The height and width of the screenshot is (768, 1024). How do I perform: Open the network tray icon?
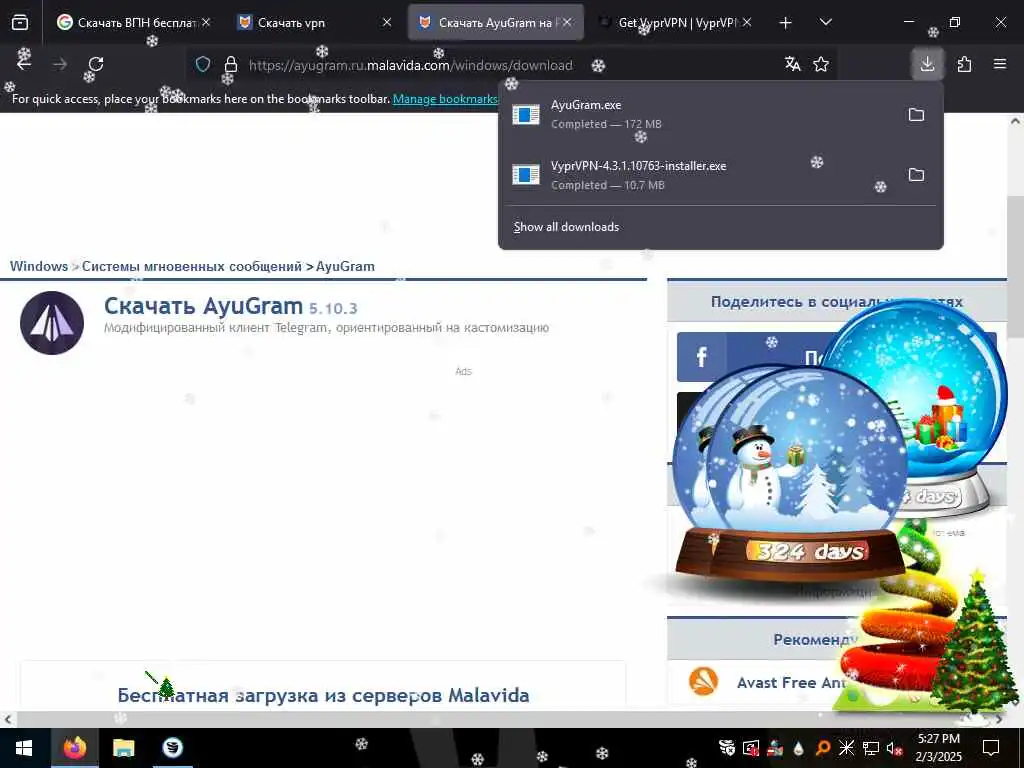point(871,748)
